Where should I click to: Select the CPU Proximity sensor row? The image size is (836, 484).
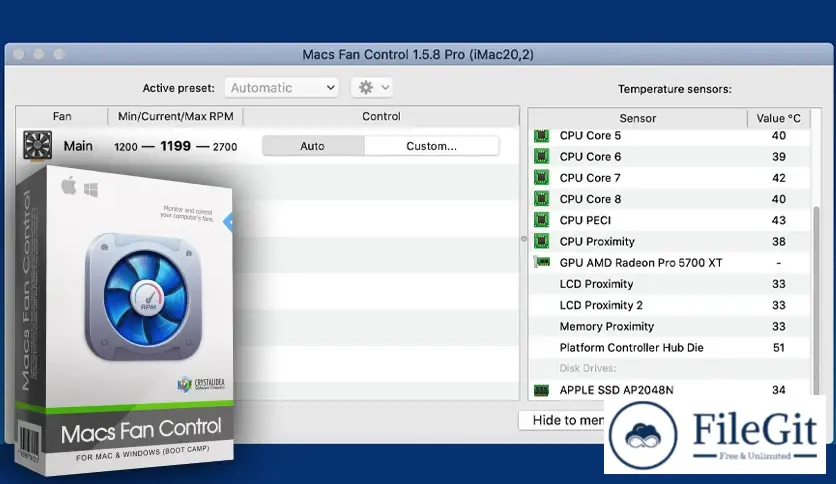tap(670, 241)
